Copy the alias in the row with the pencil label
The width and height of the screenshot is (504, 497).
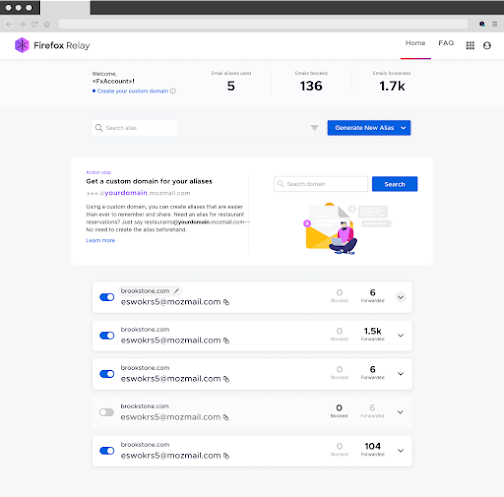point(226,302)
